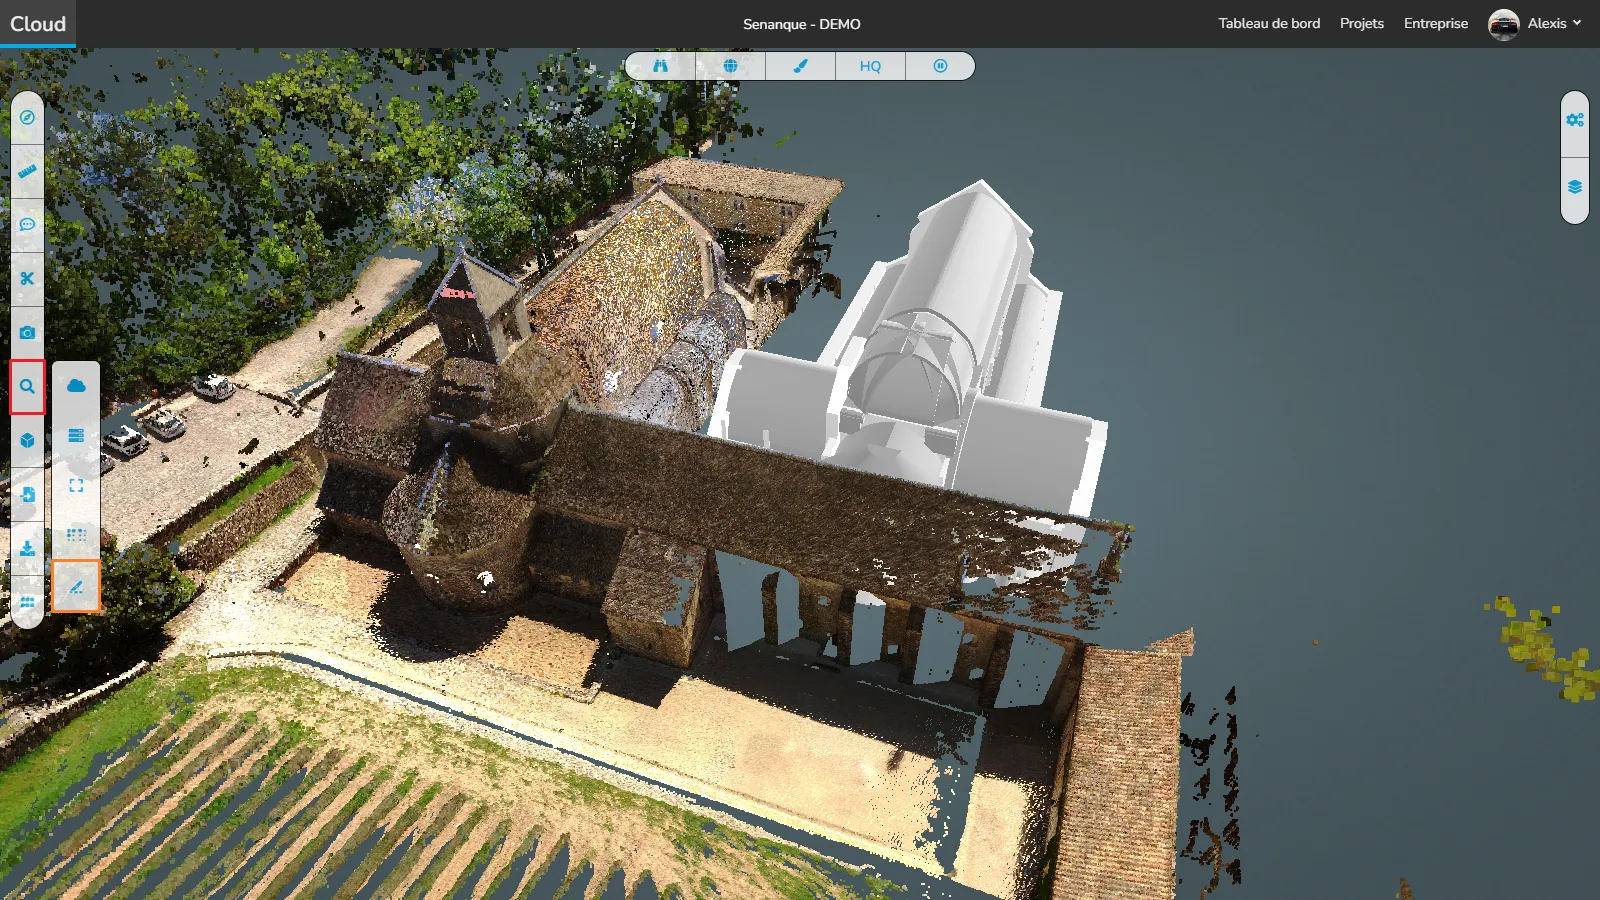Viewport: 1600px width, 900px height.
Task: Click the binoculars view icon
Action: click(x=661, y=66)
